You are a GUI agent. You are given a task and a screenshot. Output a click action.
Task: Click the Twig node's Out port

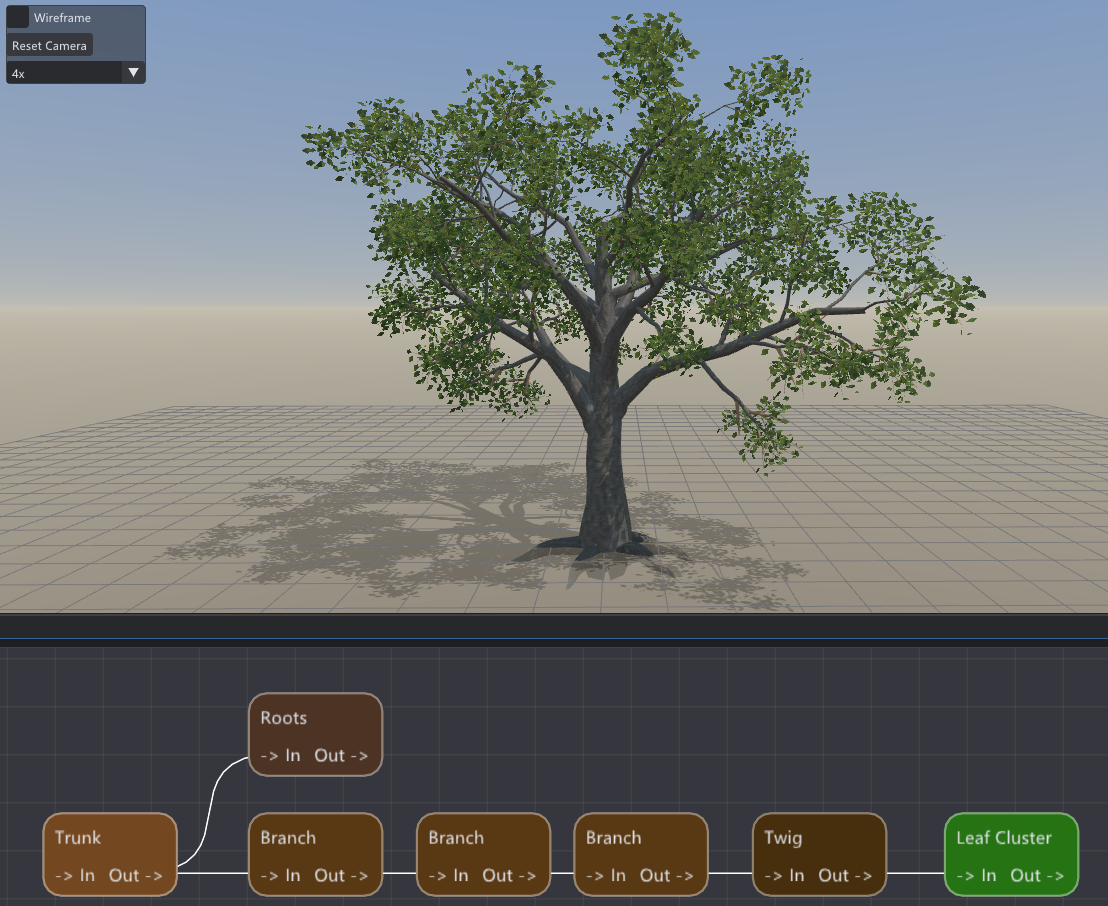coord(845,876)
